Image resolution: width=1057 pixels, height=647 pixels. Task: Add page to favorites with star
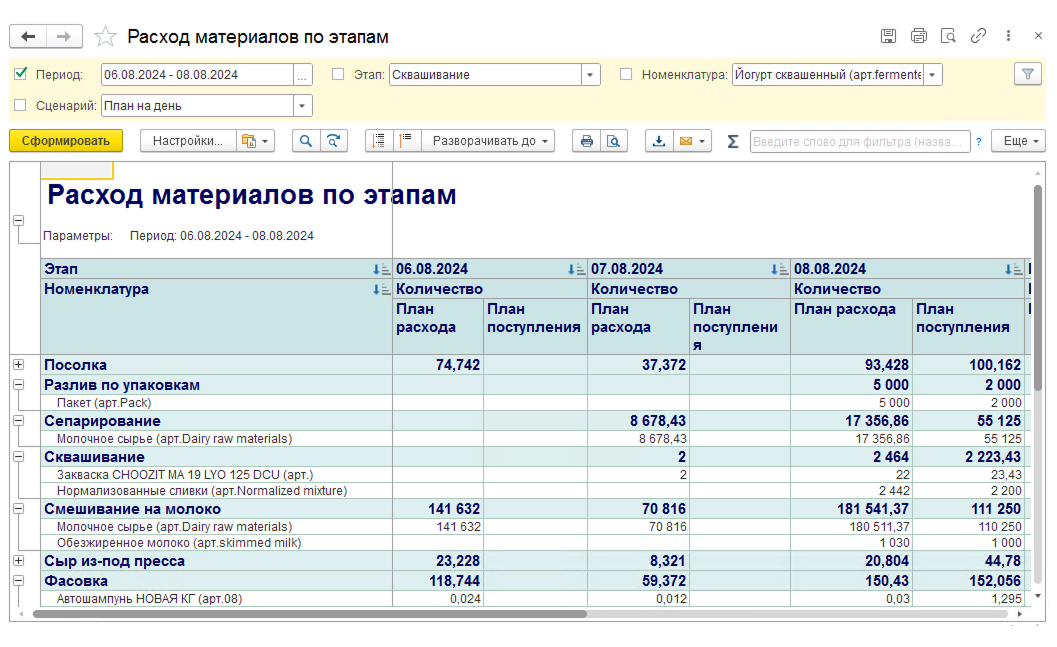click(x=105, y=37)
